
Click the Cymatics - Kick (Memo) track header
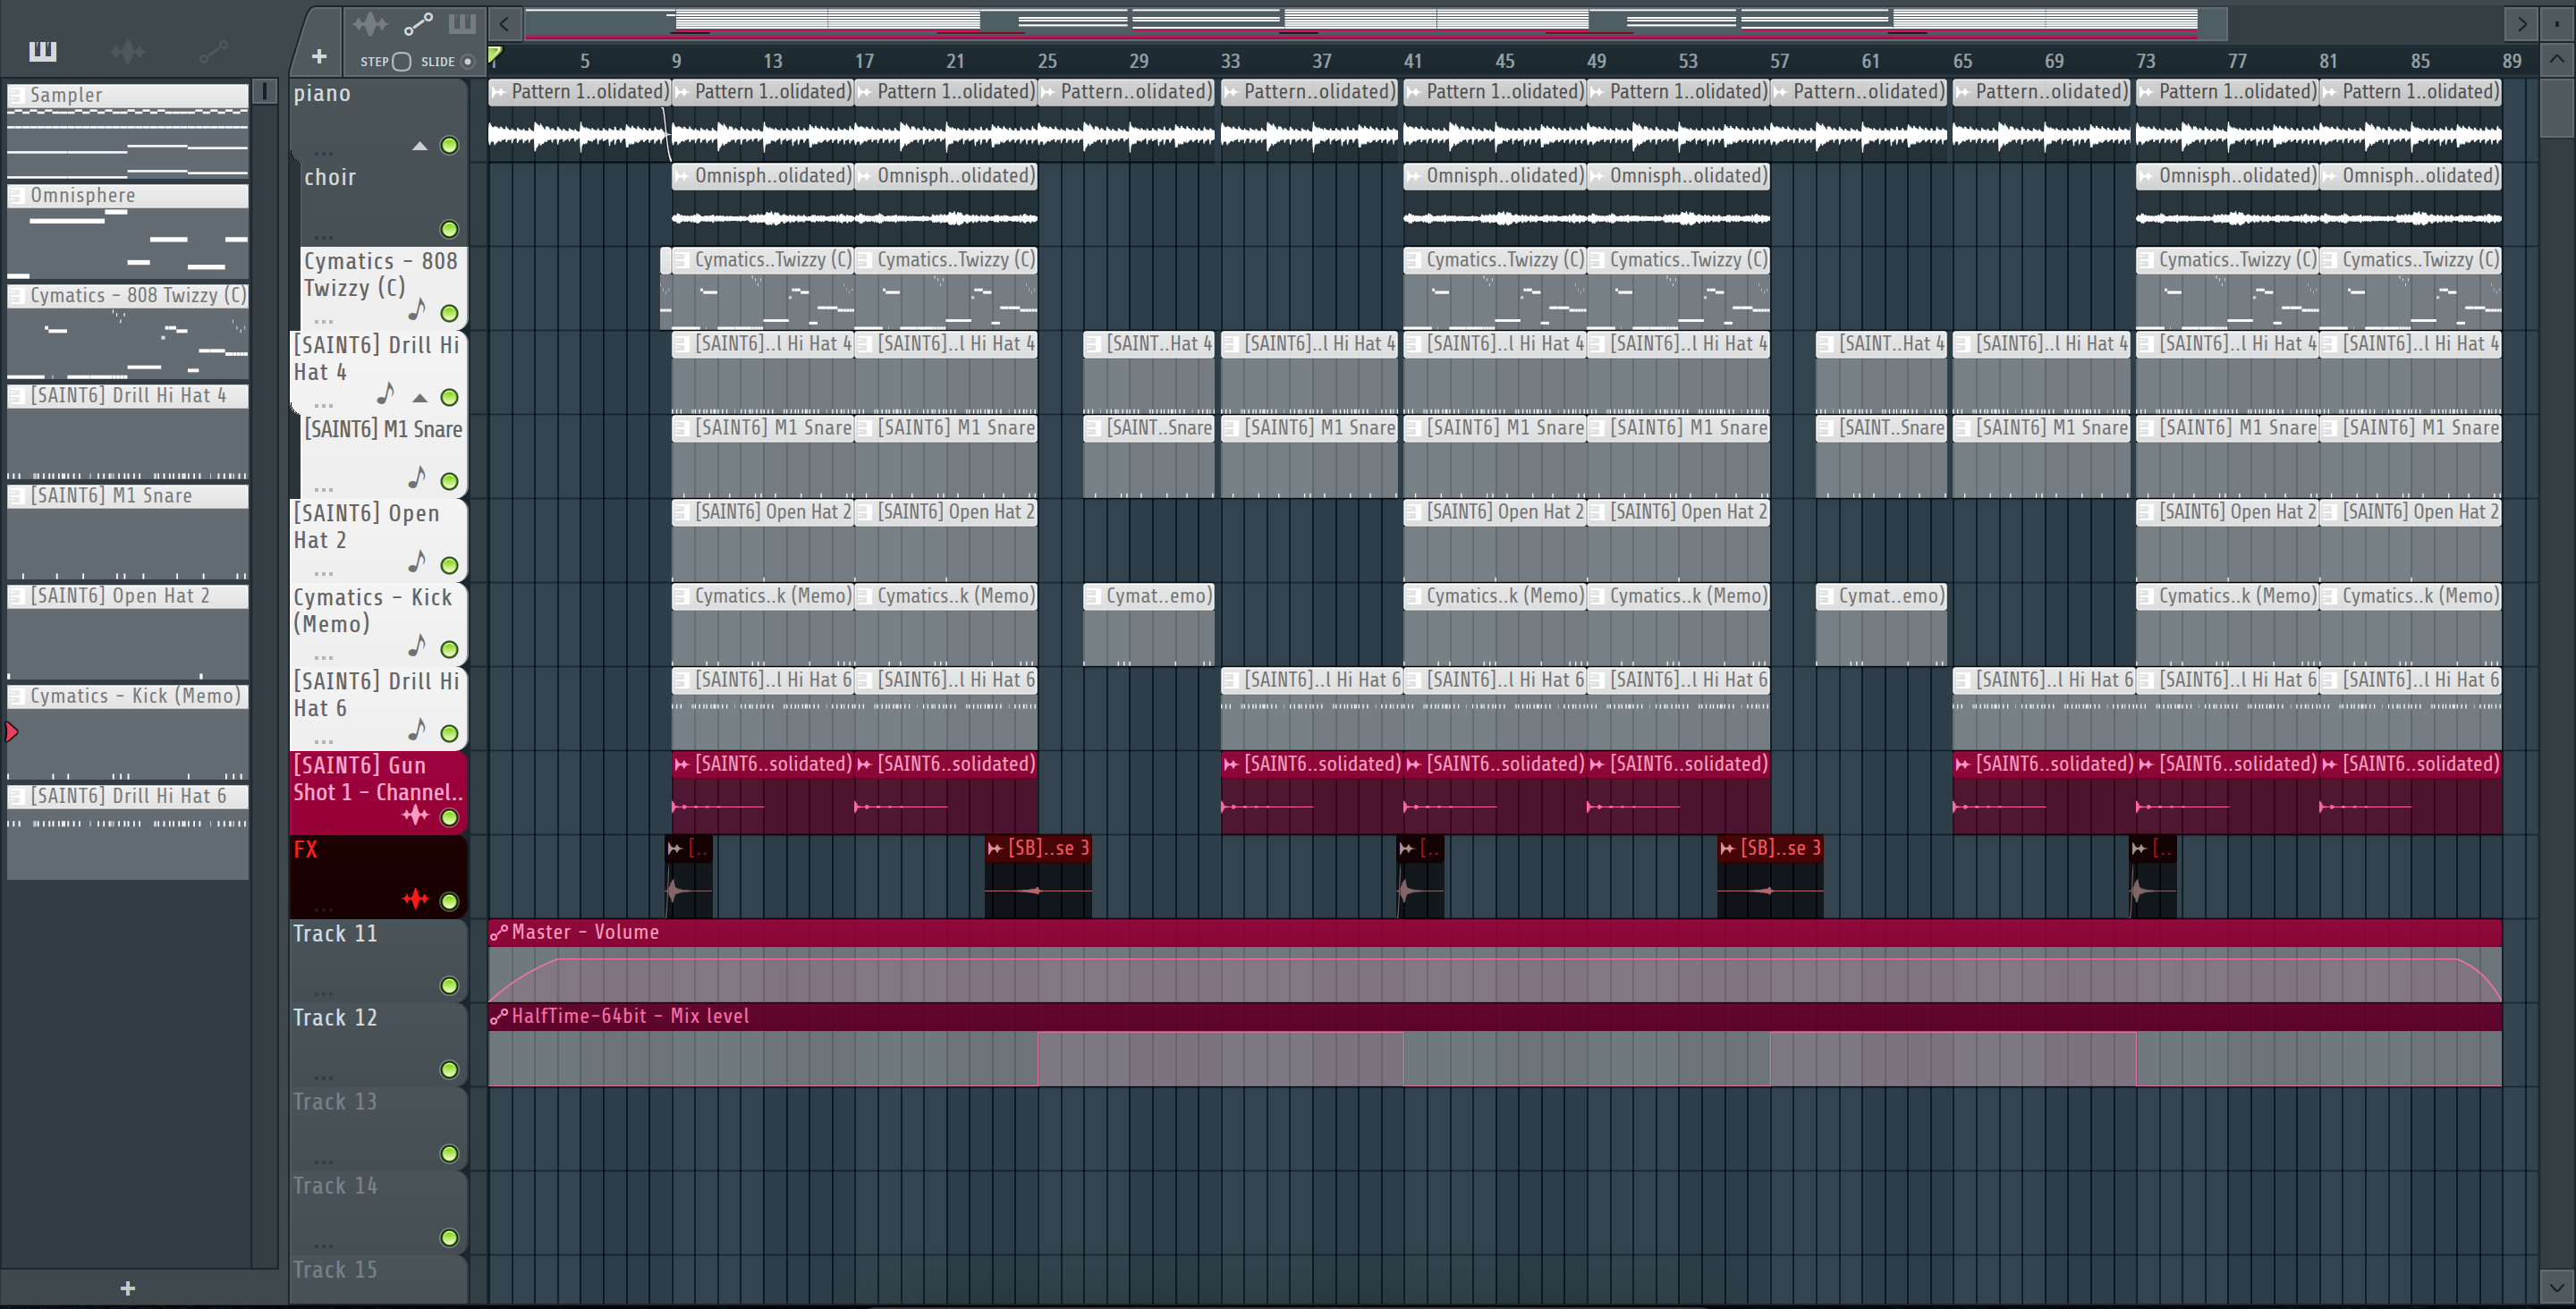tap(378, 624)
